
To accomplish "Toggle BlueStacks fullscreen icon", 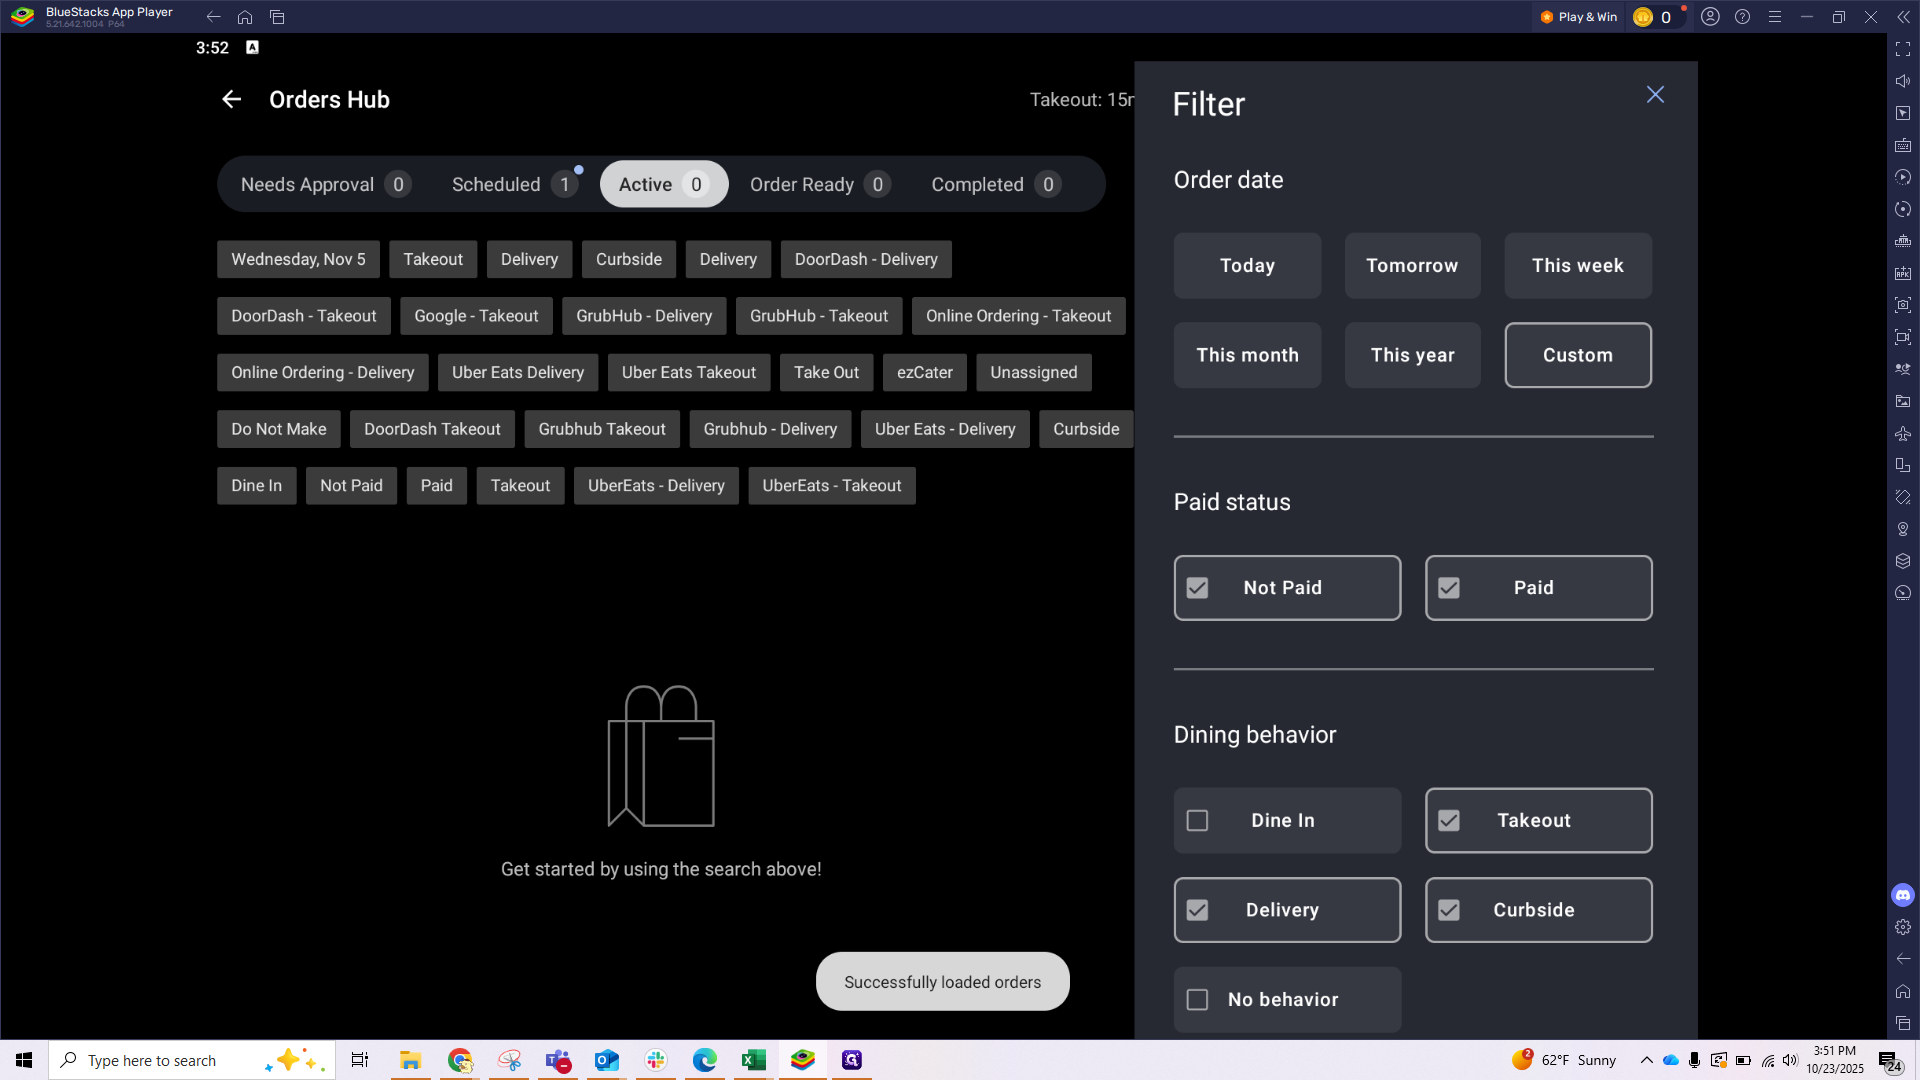I will 1903,49.
